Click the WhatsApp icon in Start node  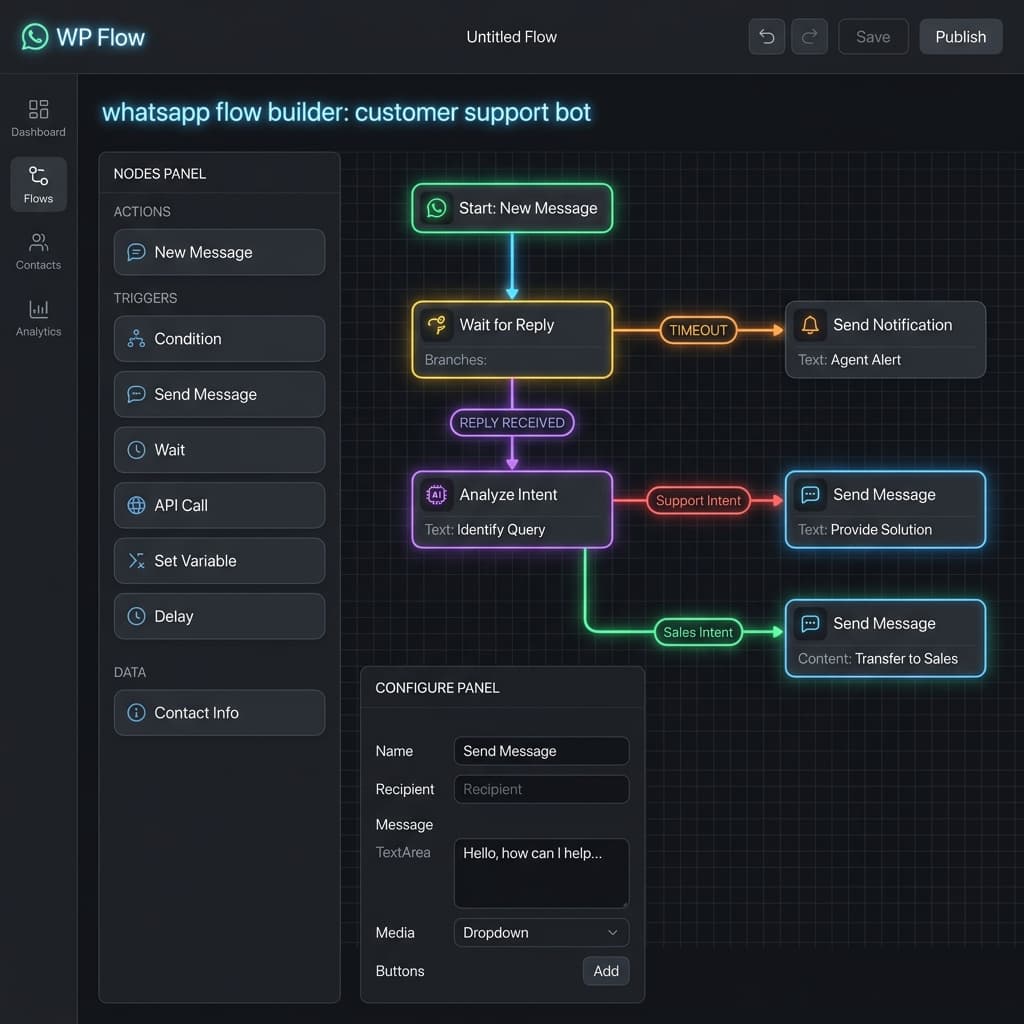tap(436, 208)
